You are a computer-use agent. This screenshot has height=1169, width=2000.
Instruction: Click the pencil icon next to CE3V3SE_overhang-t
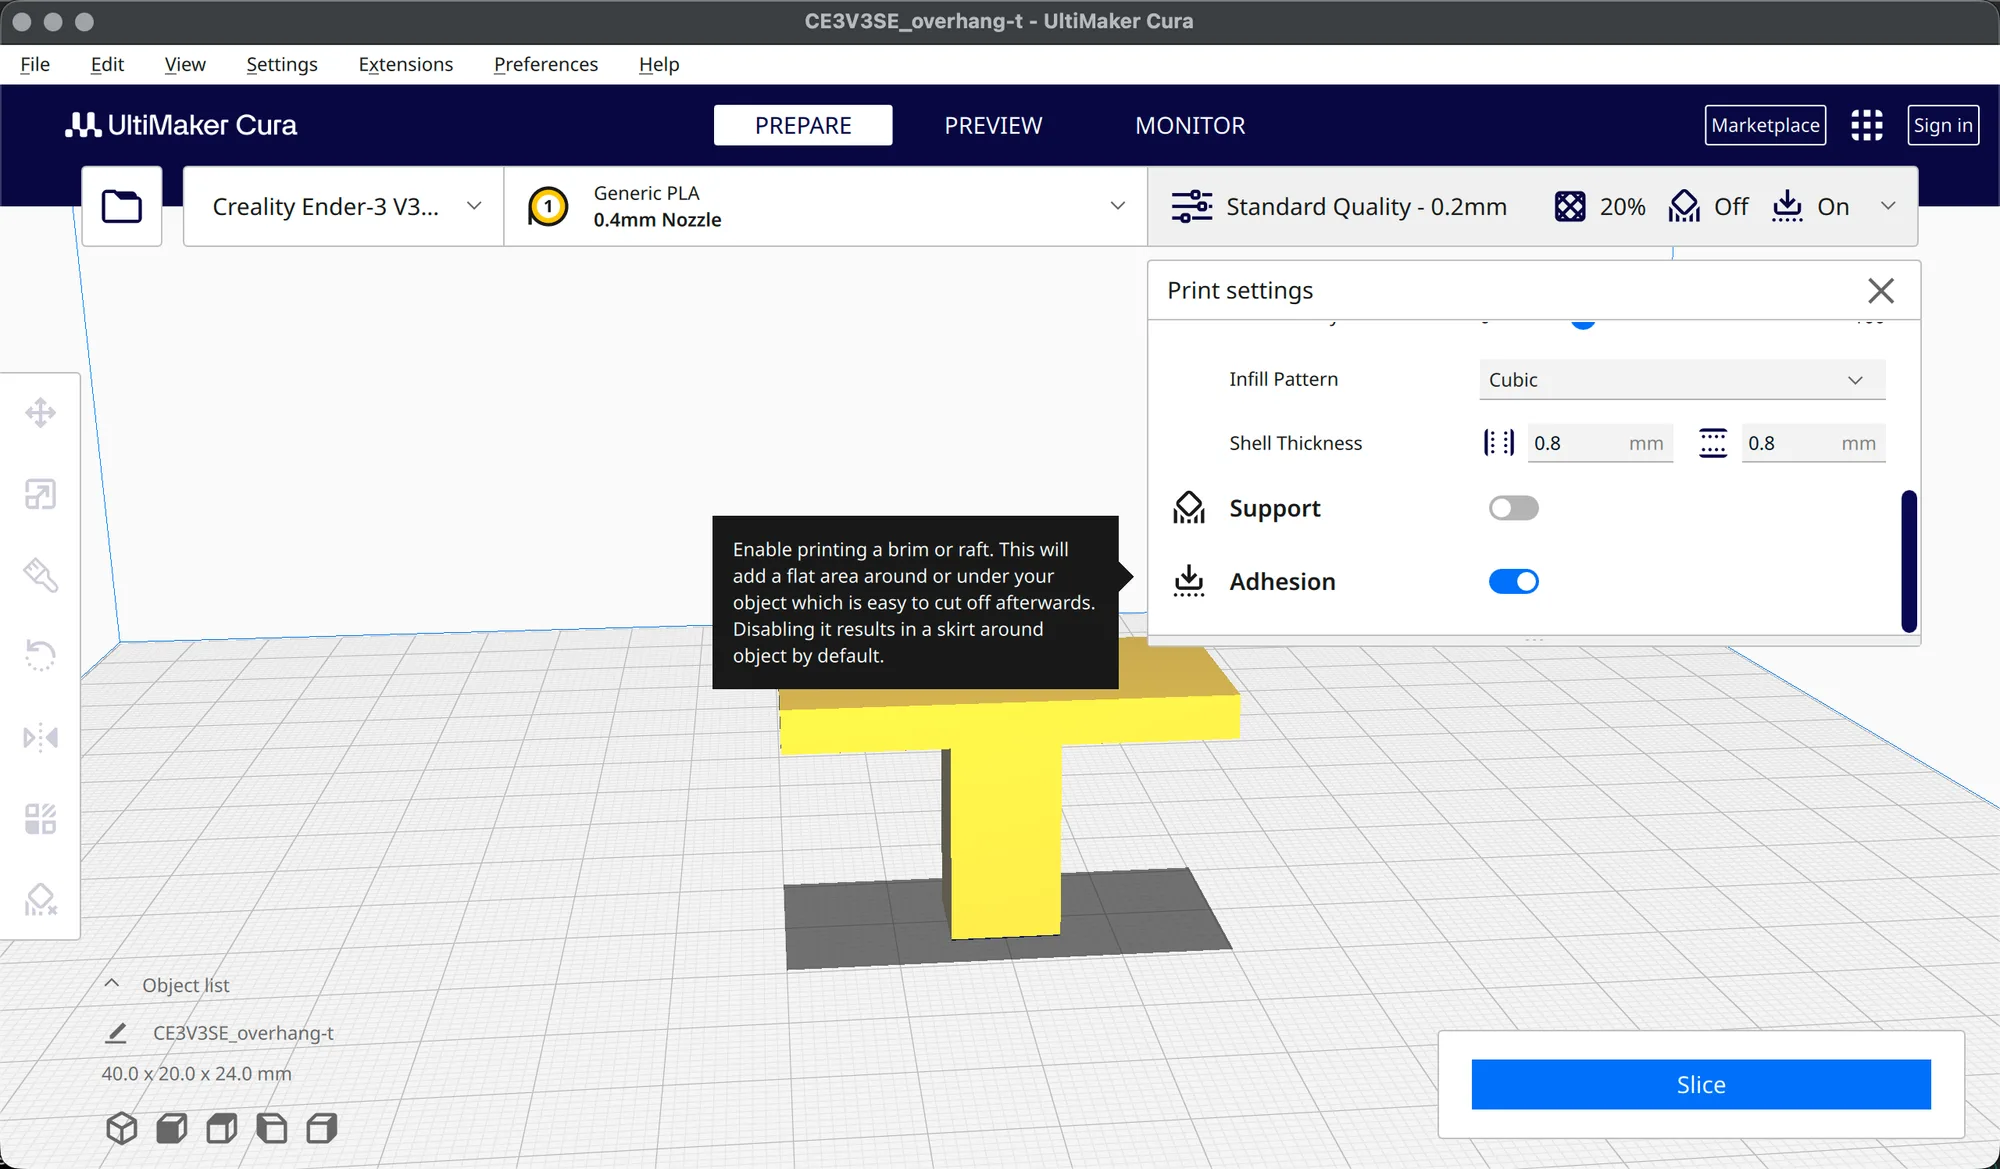click(x=116, y=1033)
